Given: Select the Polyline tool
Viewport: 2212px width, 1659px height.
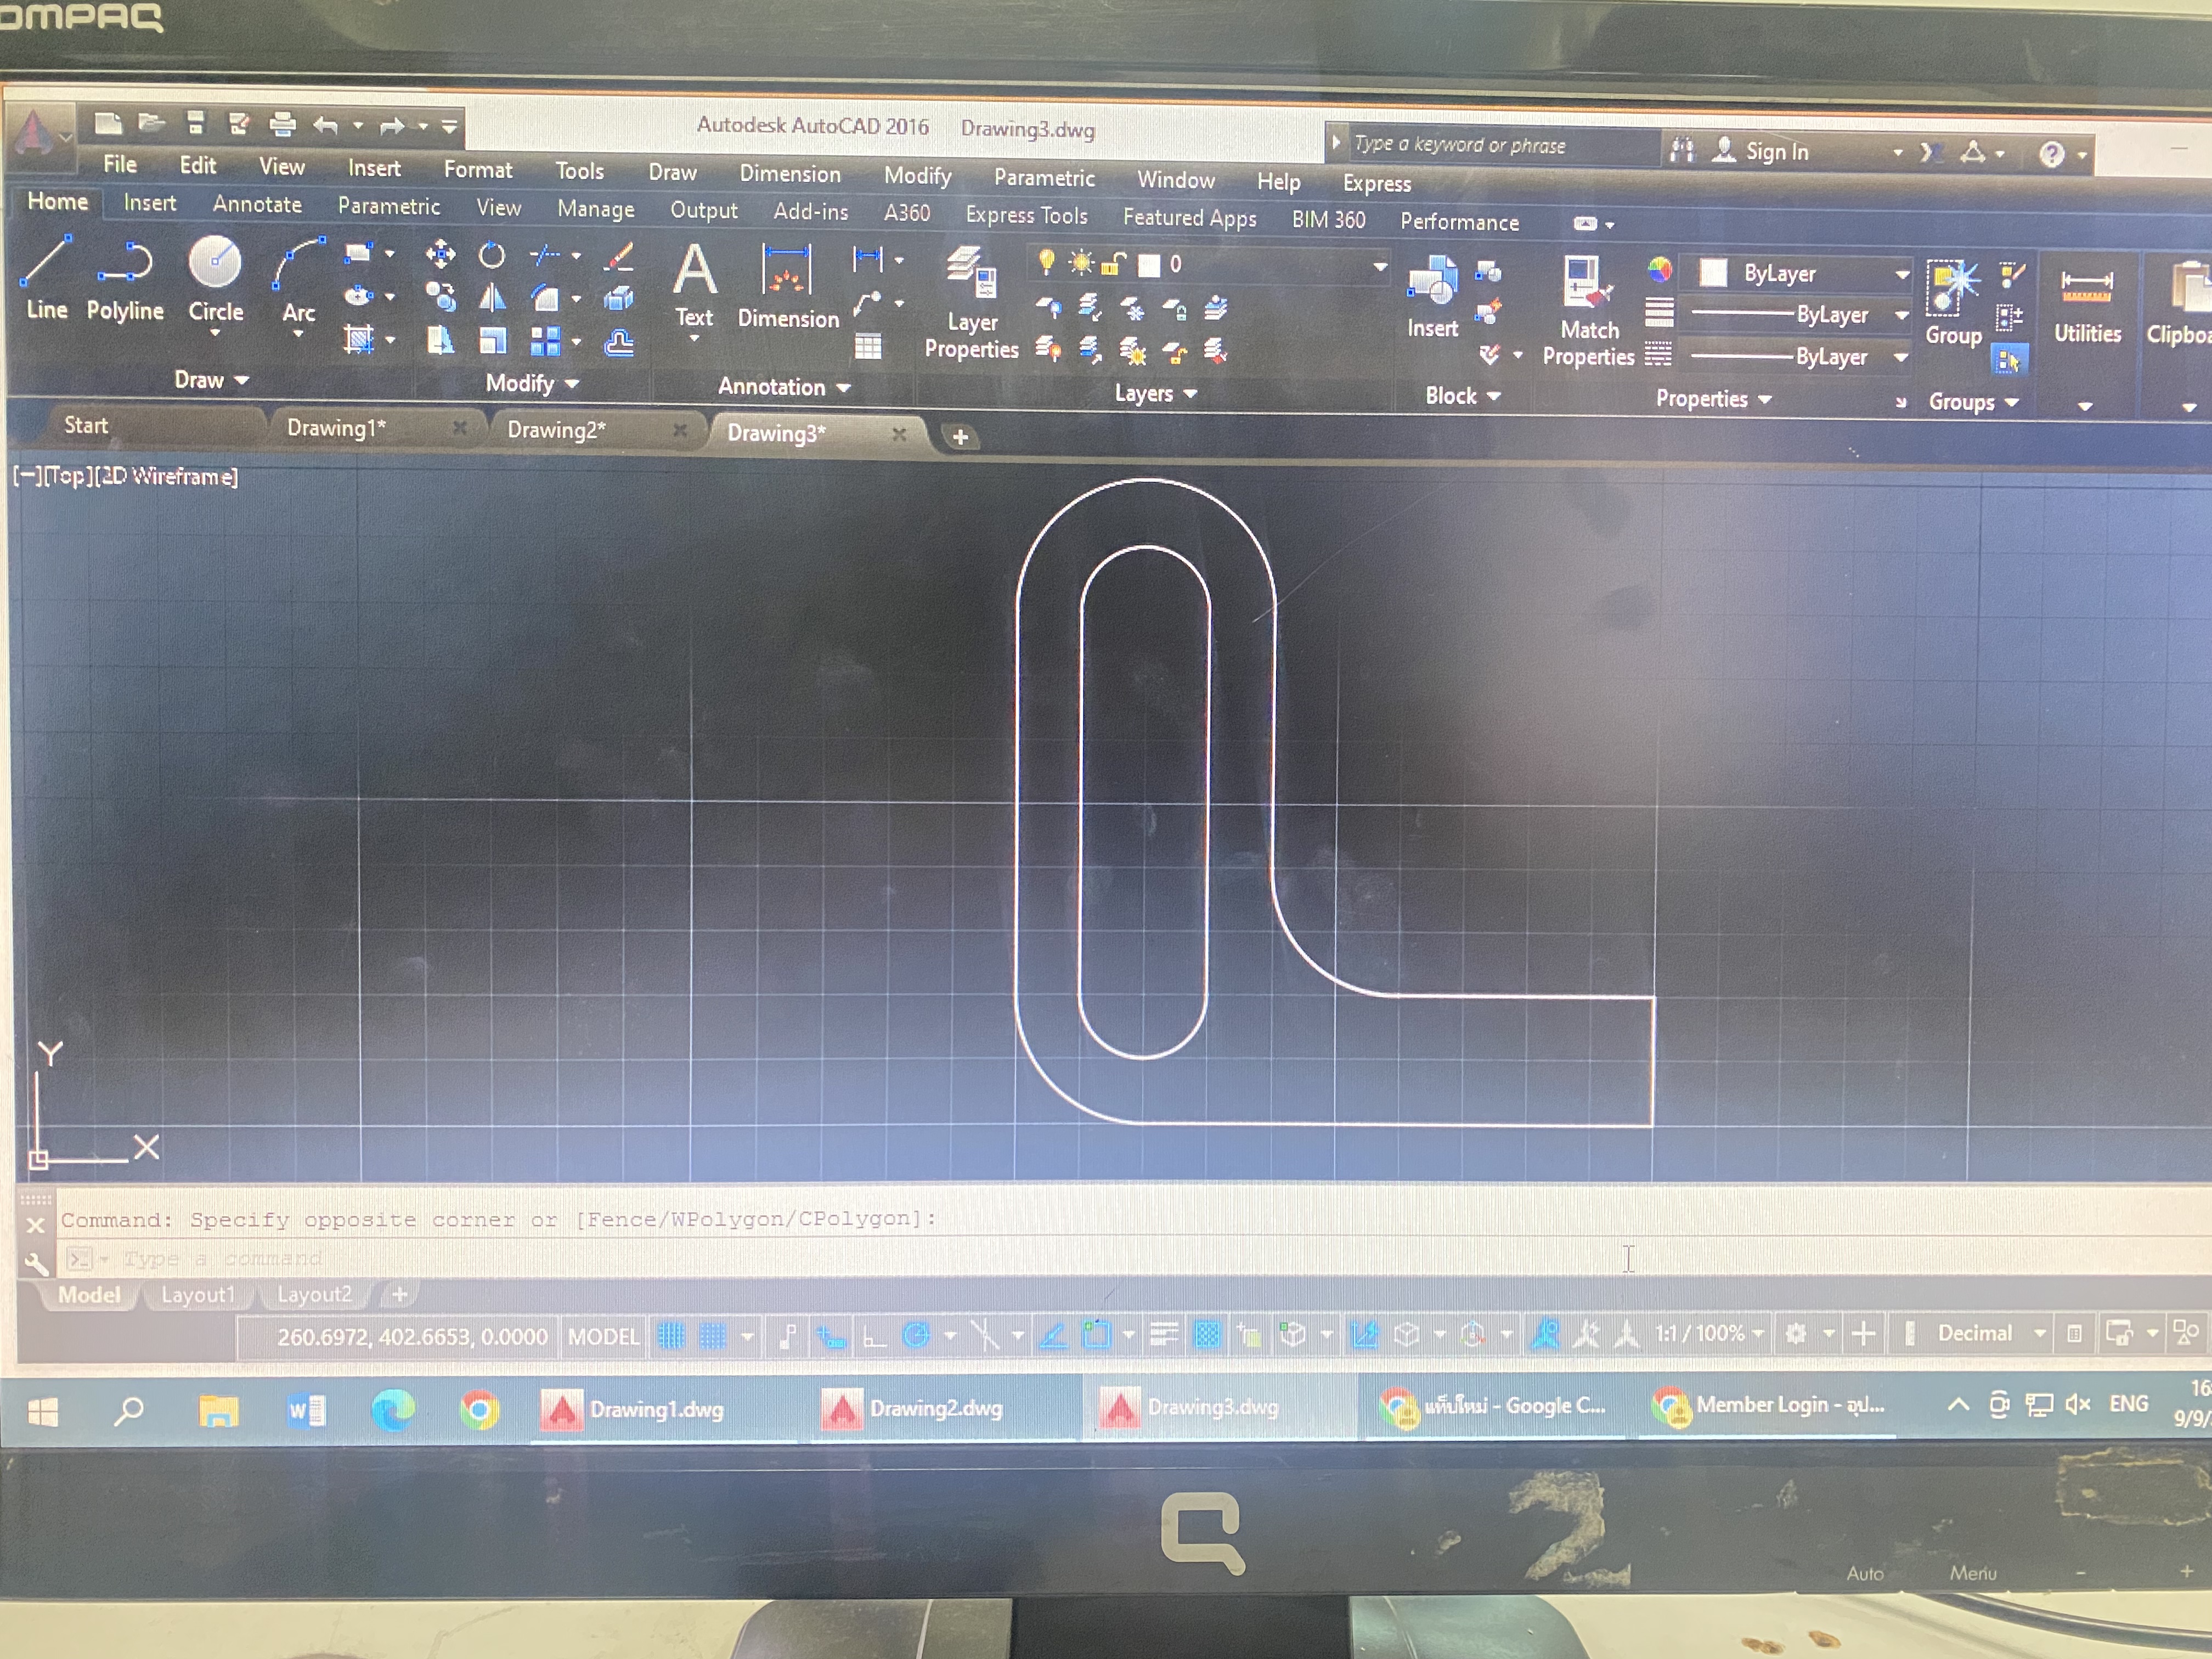Looking at the screenshot, I should coord(125,280).
